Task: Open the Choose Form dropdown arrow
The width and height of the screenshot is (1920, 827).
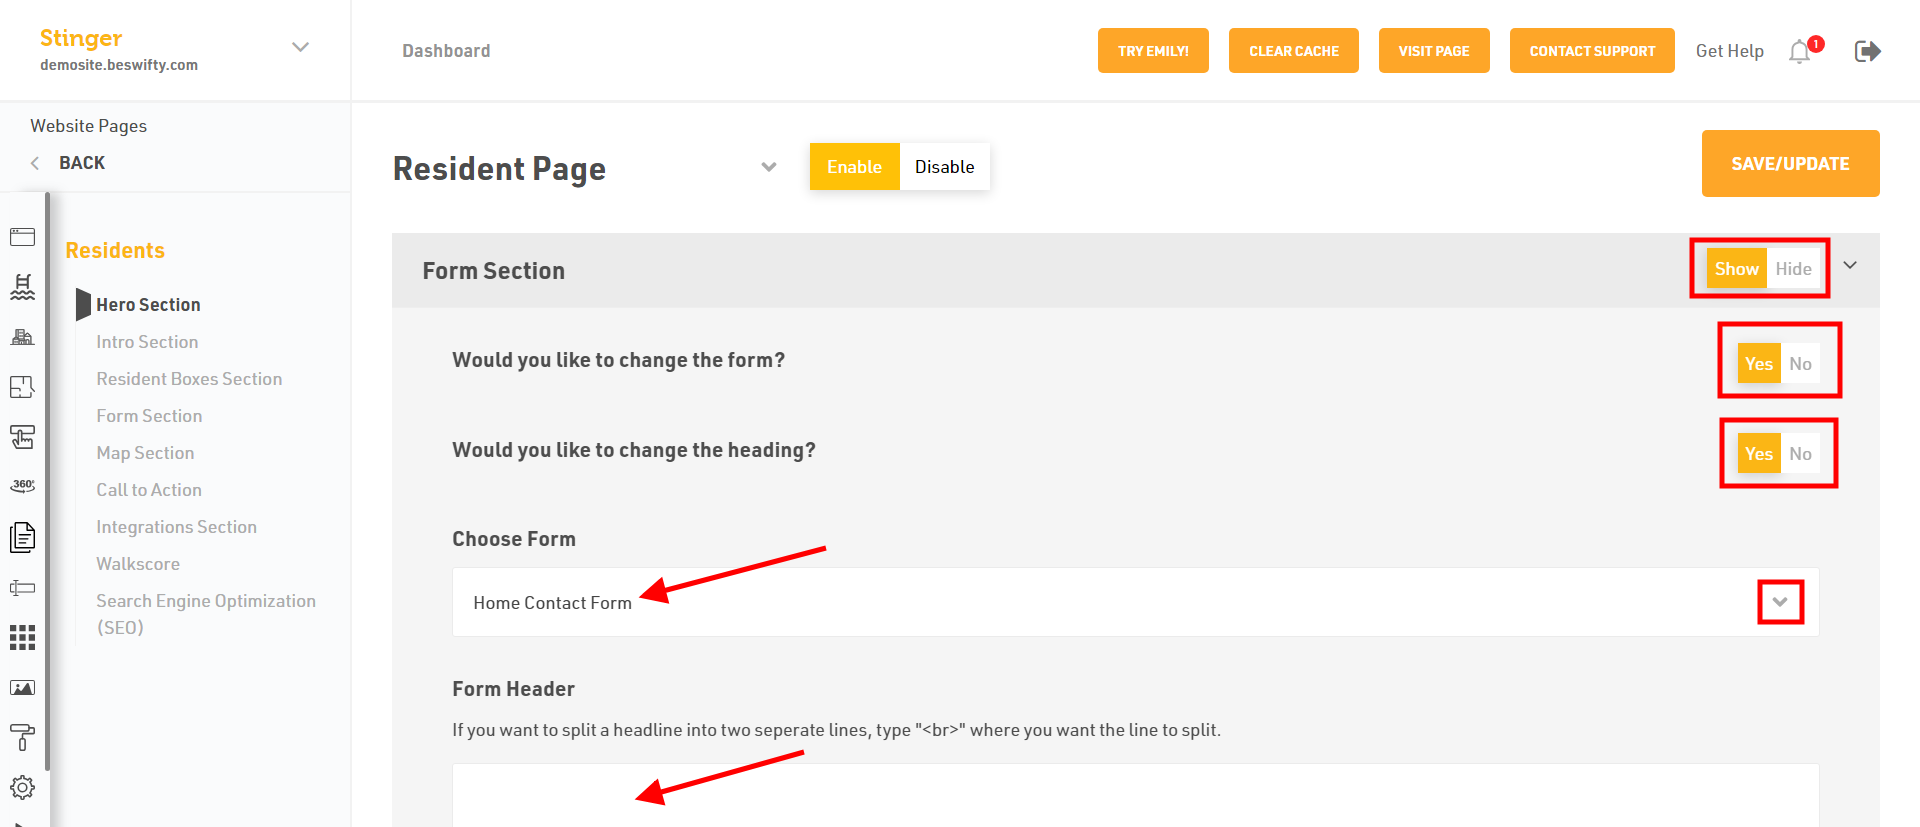Action: click(1780, 602)
